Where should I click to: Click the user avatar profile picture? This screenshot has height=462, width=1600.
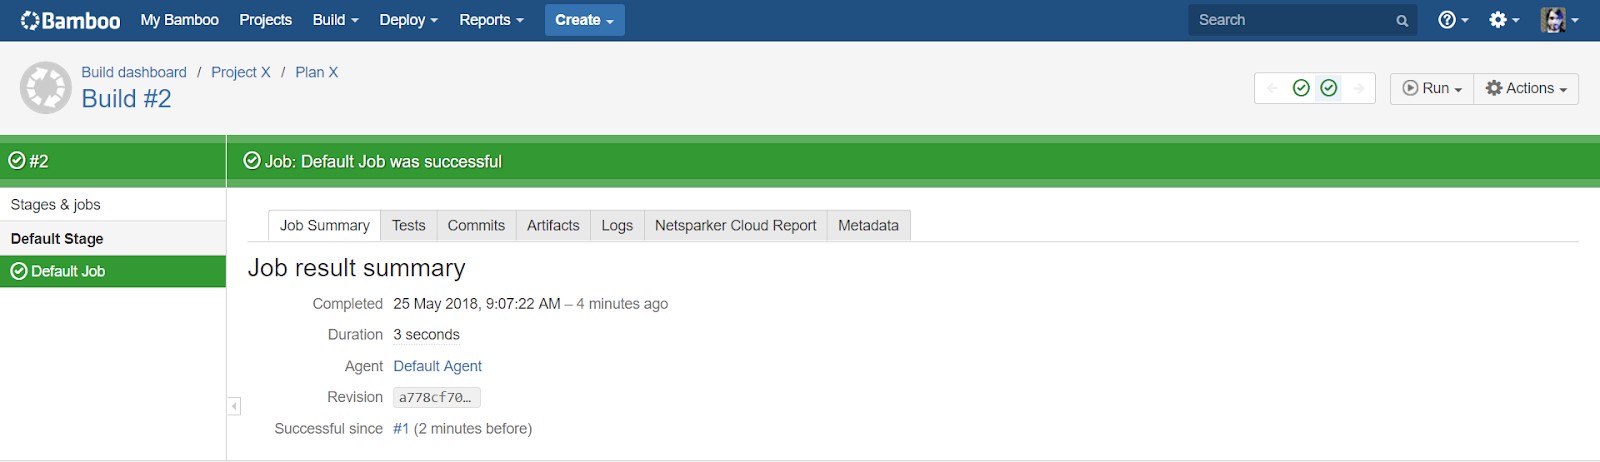tap(1553, 20)
